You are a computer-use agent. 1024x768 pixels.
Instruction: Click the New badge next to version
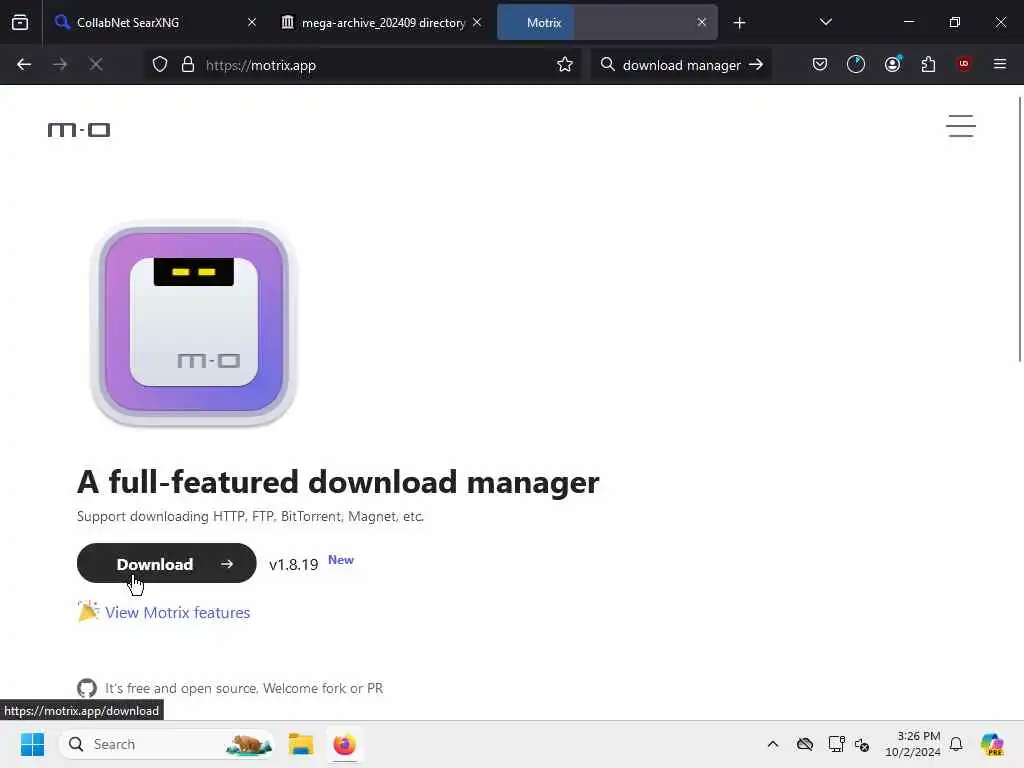pos(340,560)
